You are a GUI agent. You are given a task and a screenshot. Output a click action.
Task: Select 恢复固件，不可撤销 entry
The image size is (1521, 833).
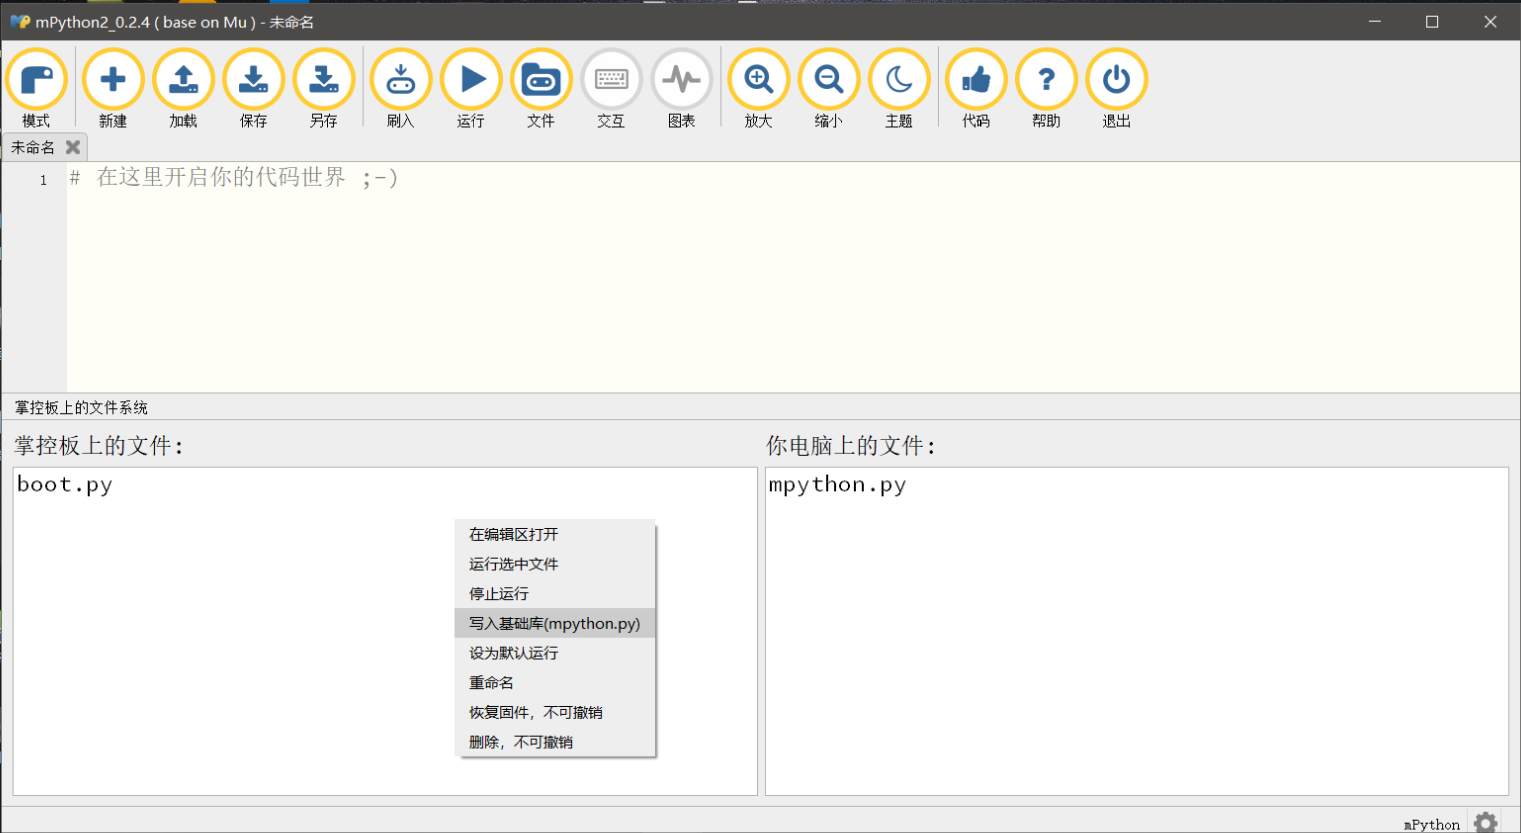555,712
